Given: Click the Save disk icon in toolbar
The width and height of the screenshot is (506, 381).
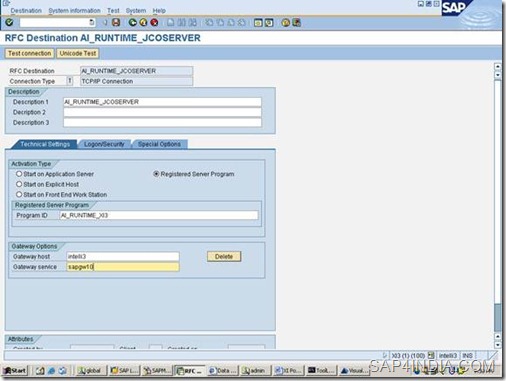Looking at the screenshot, I should tap(116, 22).
